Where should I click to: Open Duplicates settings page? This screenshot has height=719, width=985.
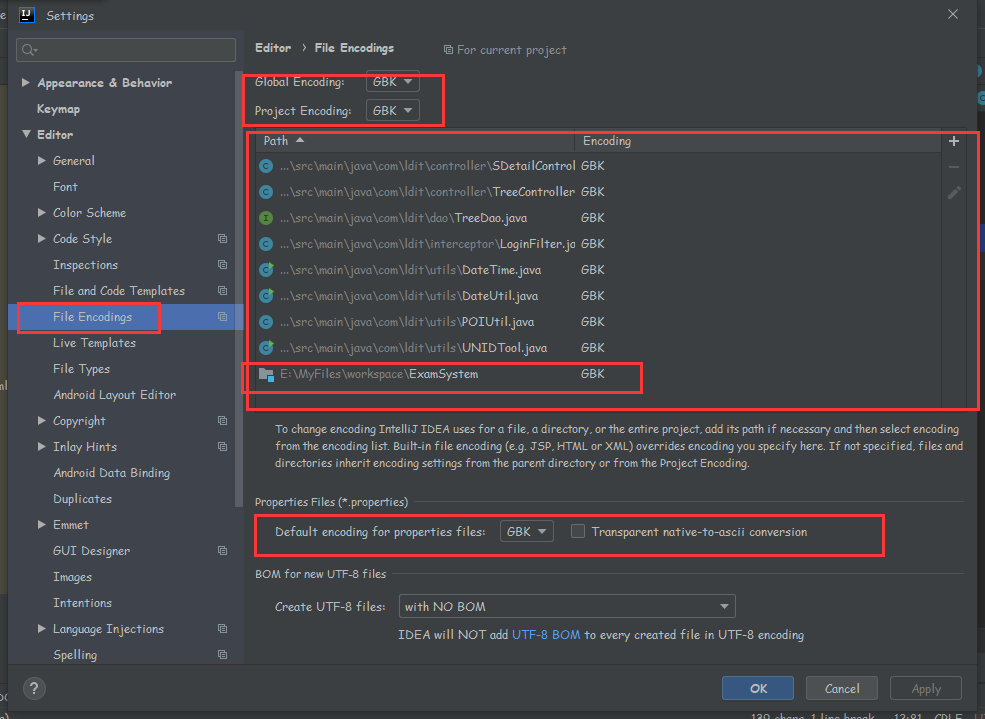(x=82, y=499)
